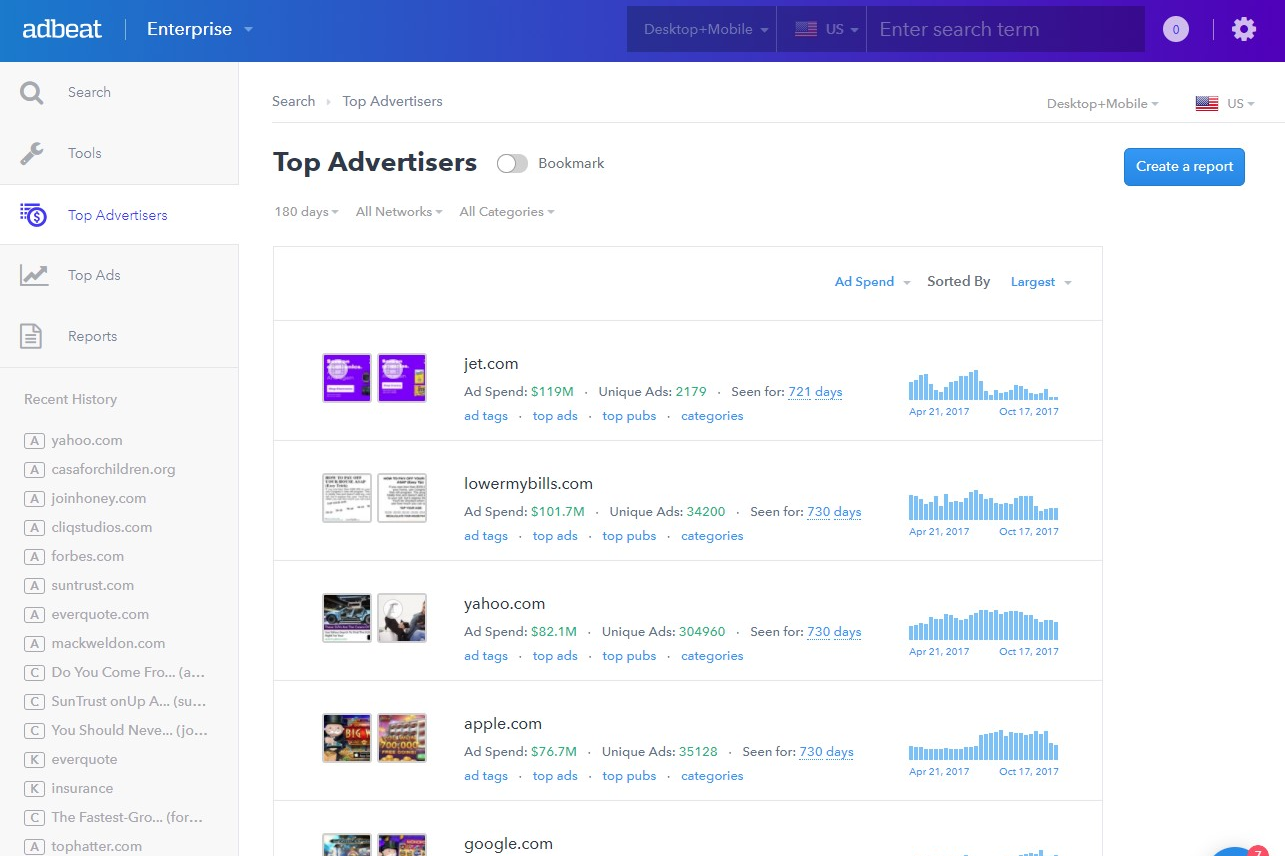Open the apple.com advertiser link

click(x=503, y=724)
